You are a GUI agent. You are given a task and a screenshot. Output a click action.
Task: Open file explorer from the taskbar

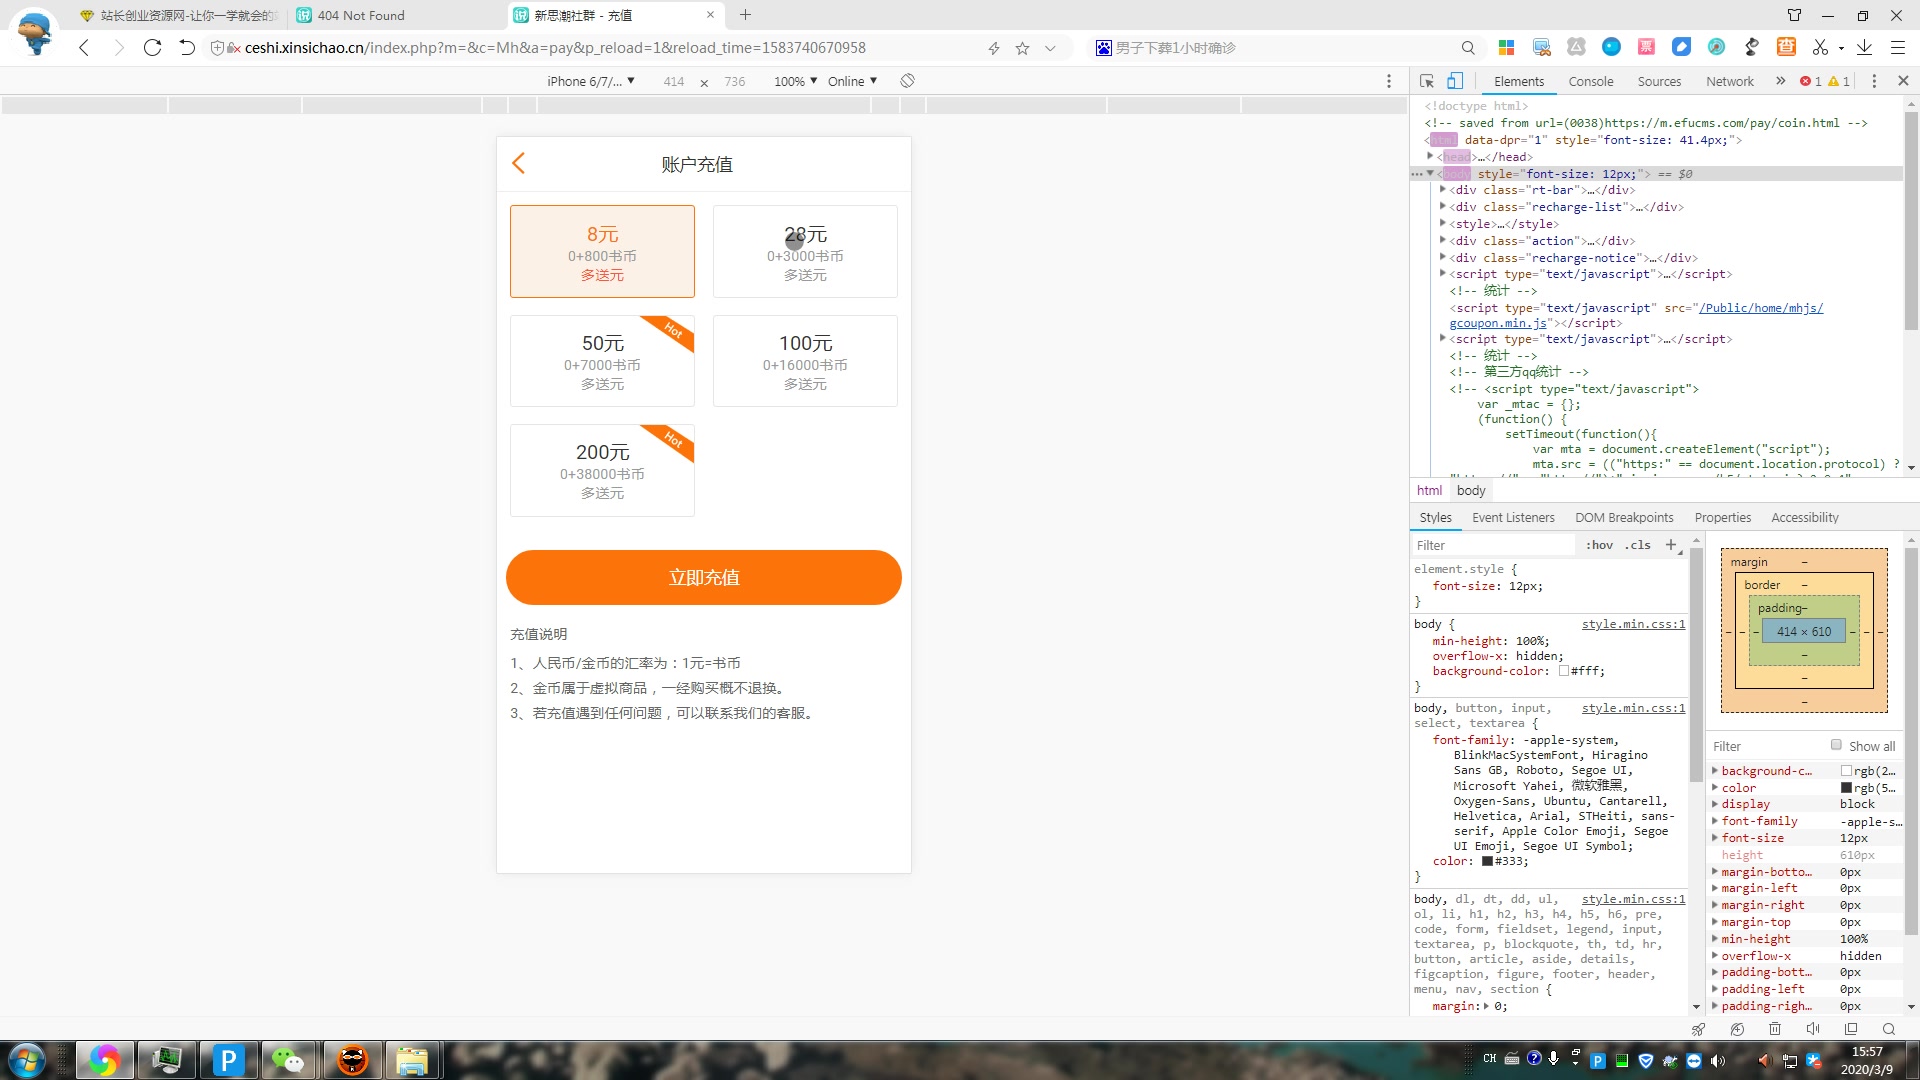[x=411, y=1060]
